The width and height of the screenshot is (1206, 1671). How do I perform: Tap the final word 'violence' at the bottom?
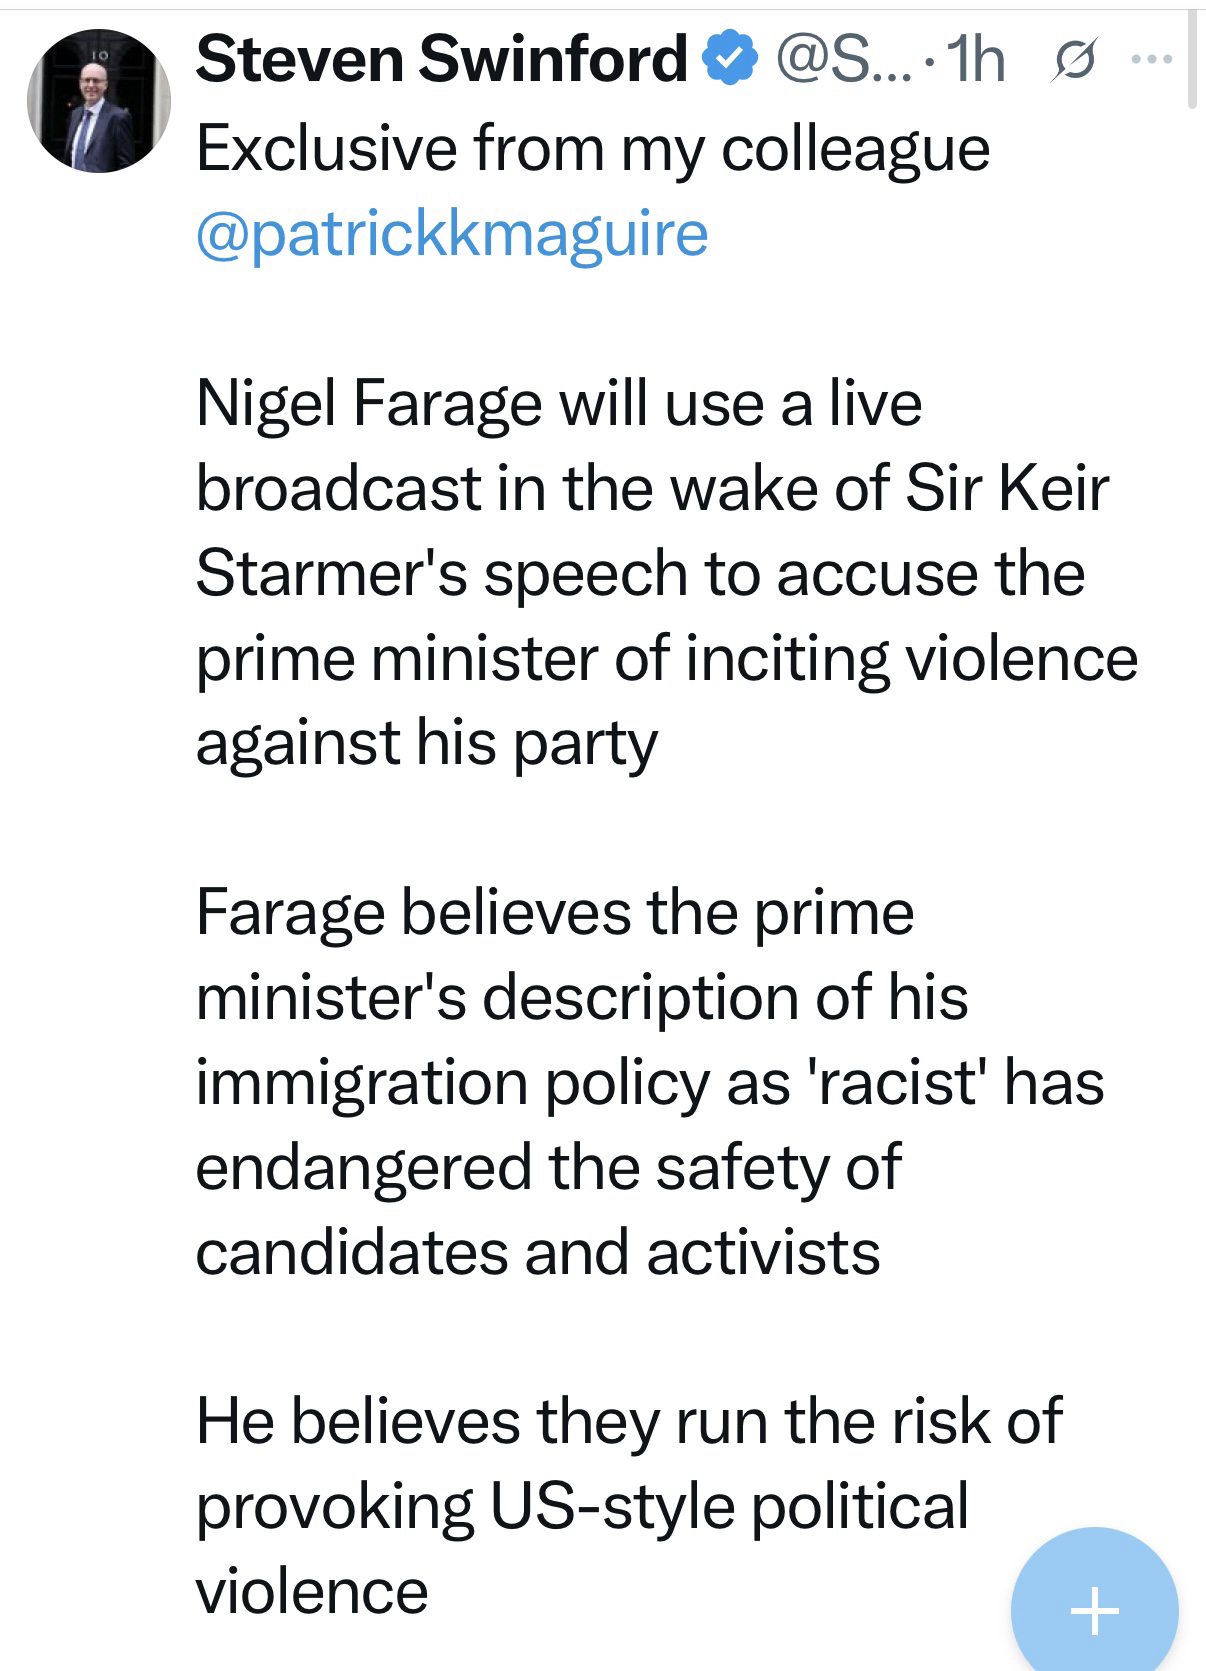(312, 1591)
